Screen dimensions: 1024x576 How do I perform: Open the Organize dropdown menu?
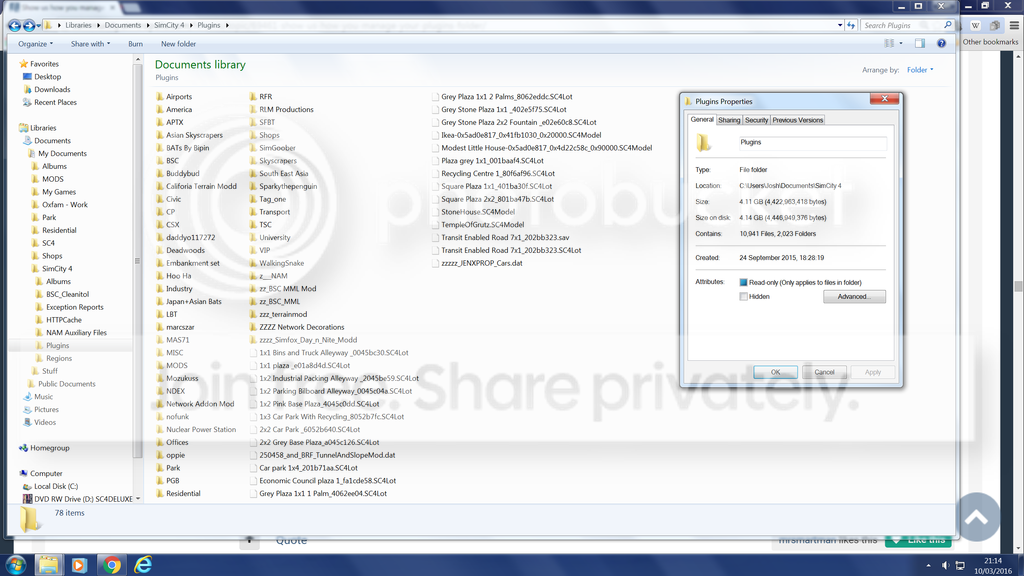point(35,44)
